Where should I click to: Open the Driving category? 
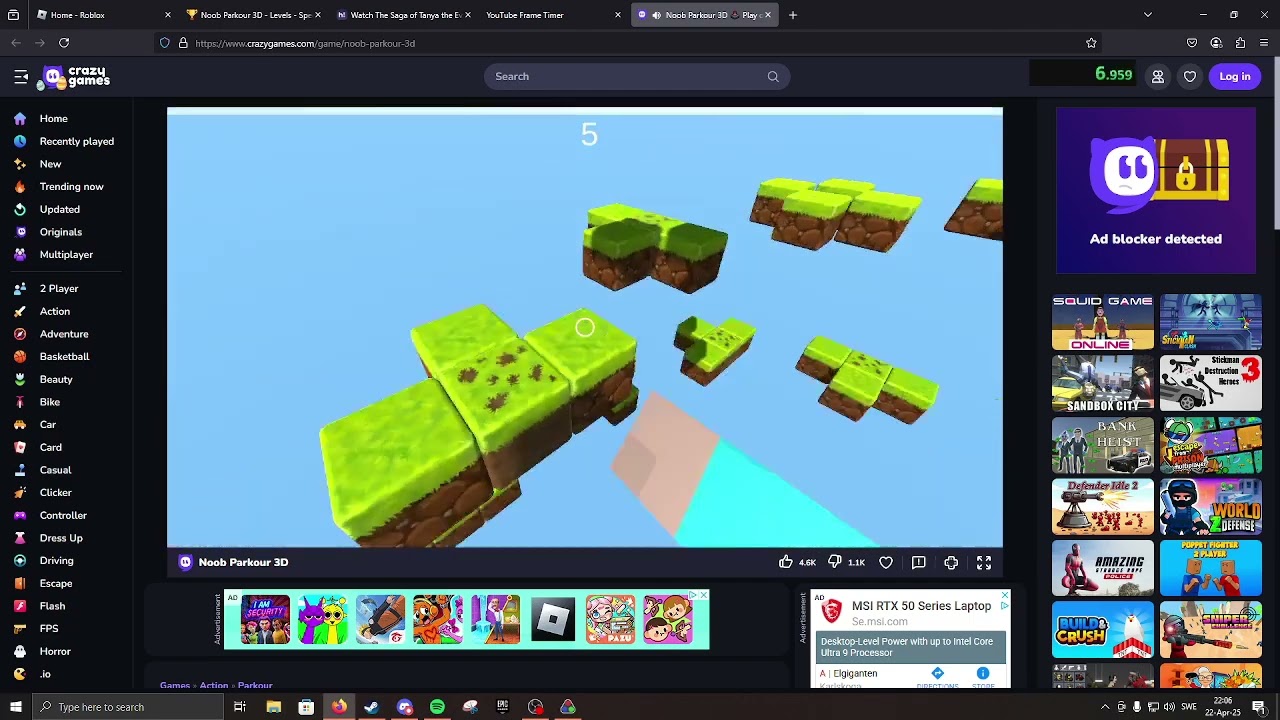coord(56,560)
